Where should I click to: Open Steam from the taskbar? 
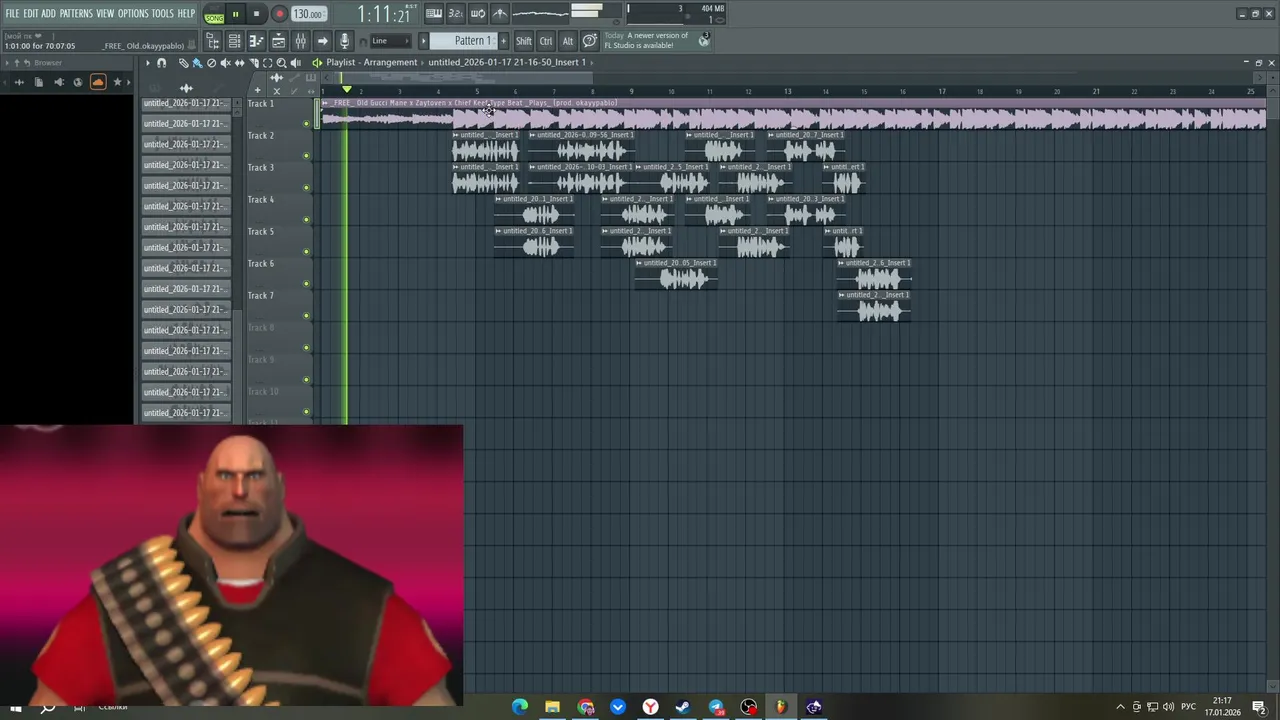point(683,707)
